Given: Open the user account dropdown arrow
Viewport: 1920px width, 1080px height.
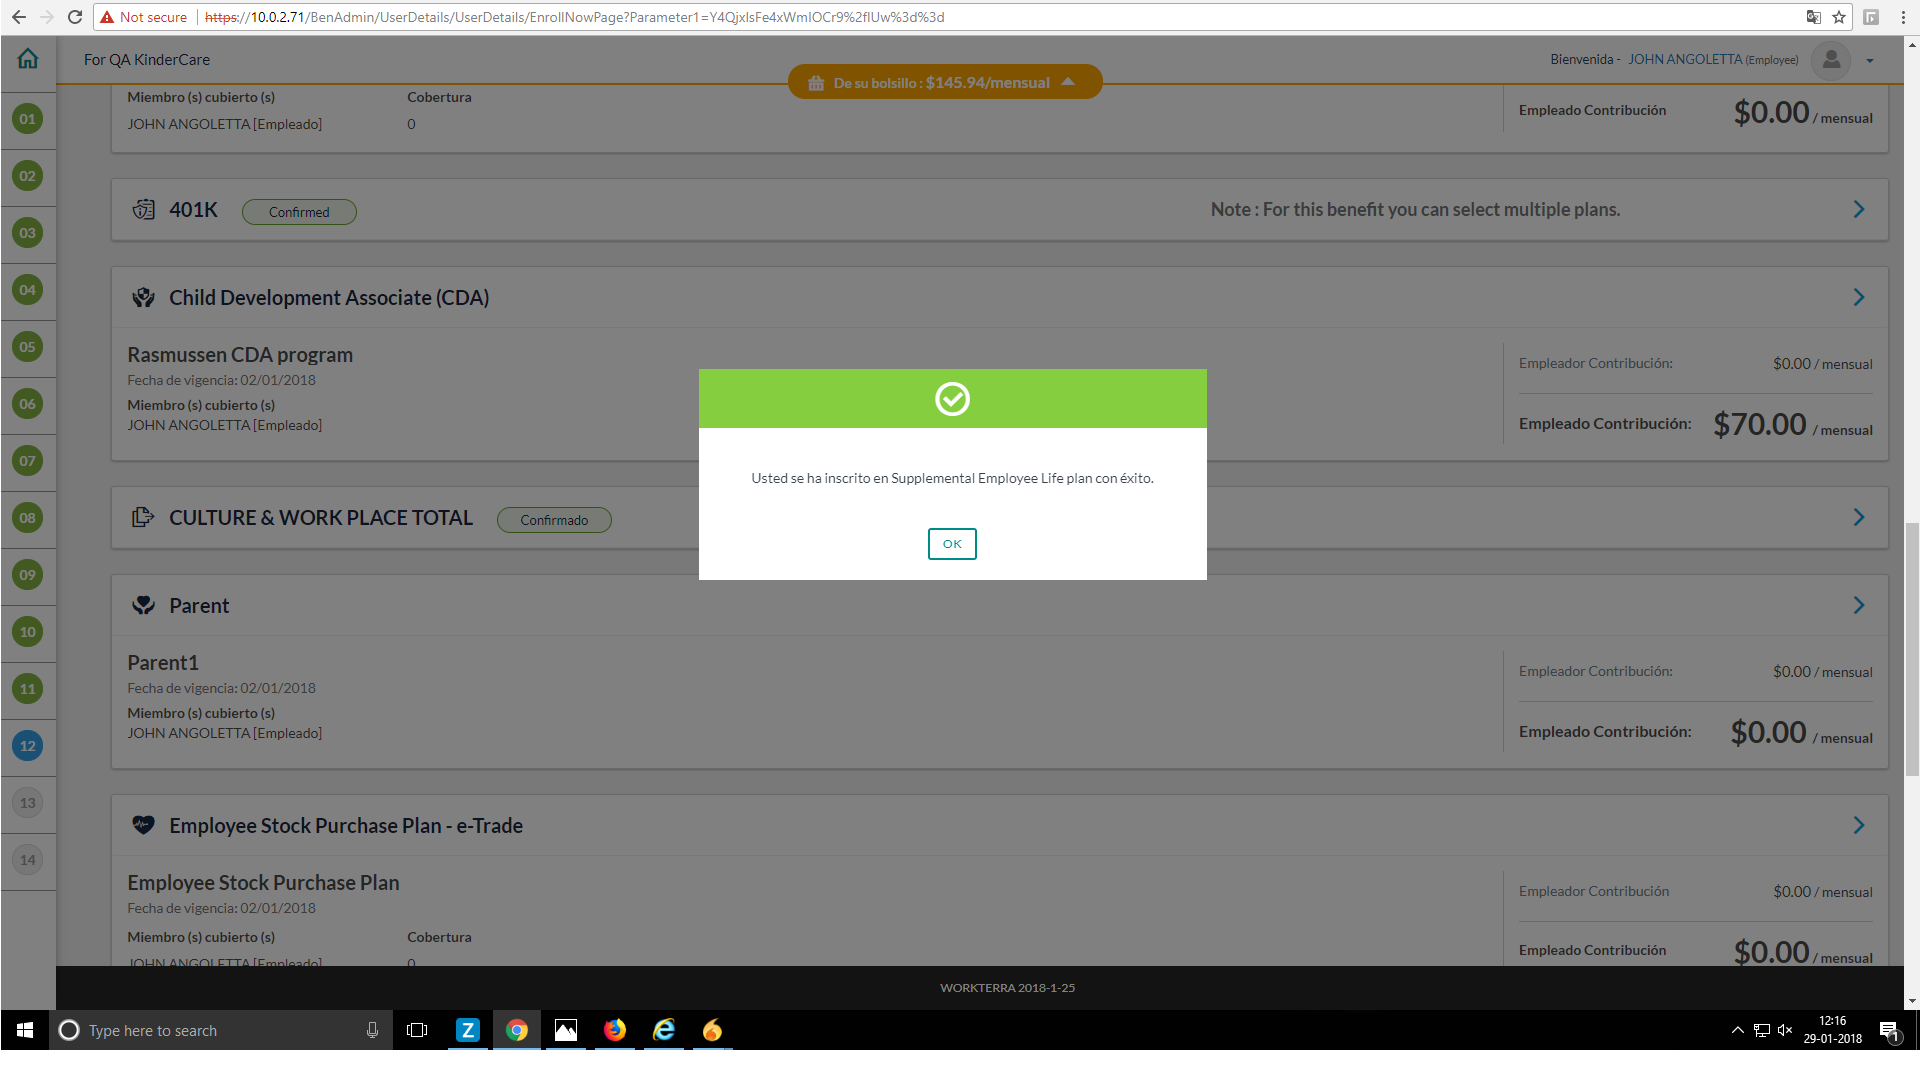Looking at the screenshot, I should click(1870, 61).
